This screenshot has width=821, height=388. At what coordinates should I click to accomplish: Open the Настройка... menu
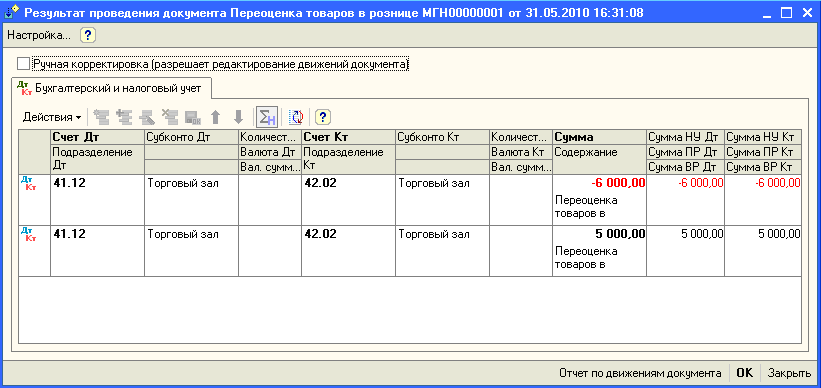38,36
